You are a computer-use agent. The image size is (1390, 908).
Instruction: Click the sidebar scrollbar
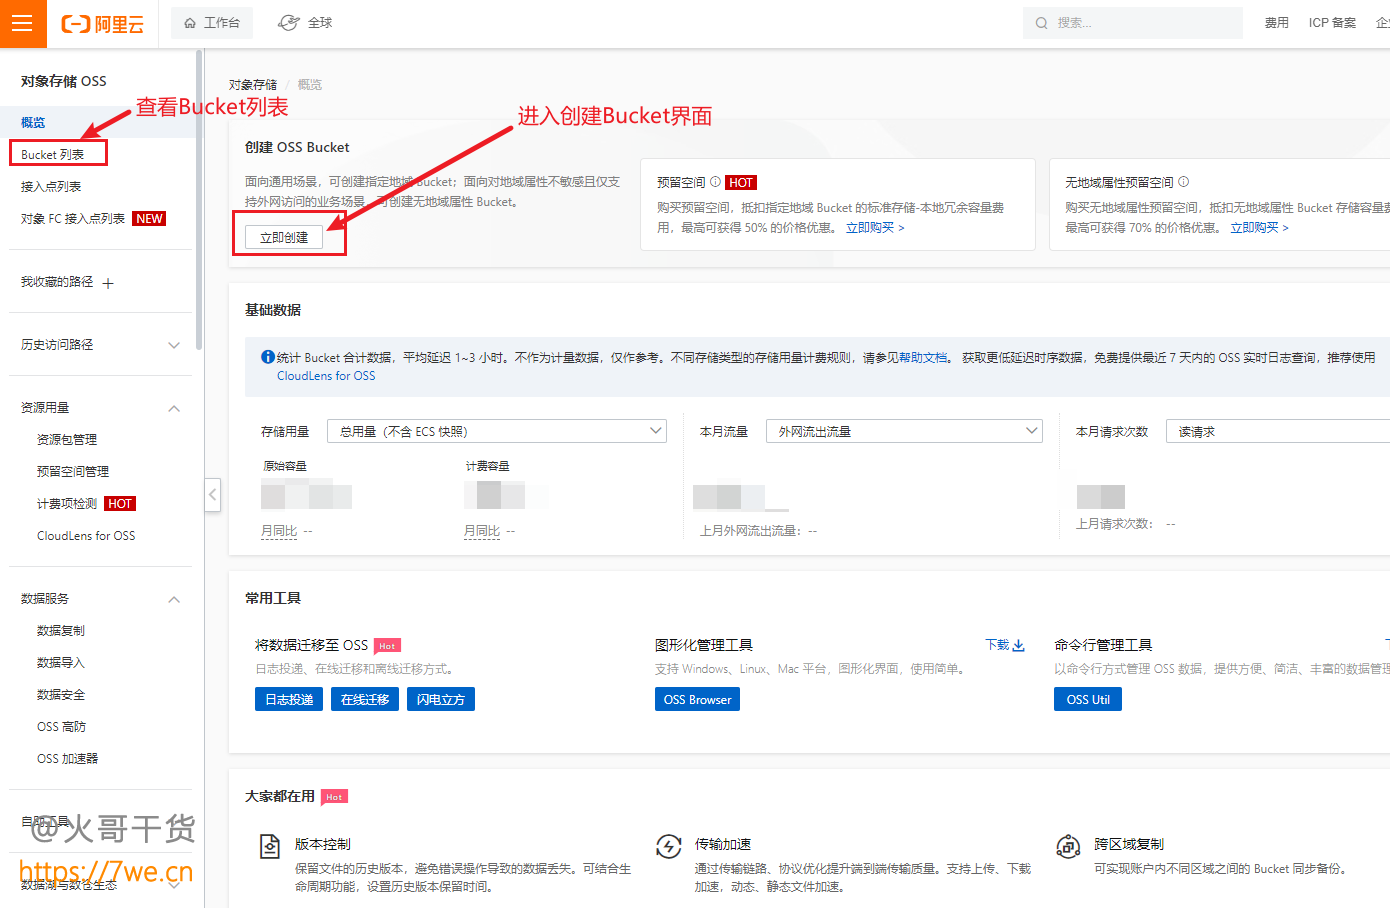199,200
